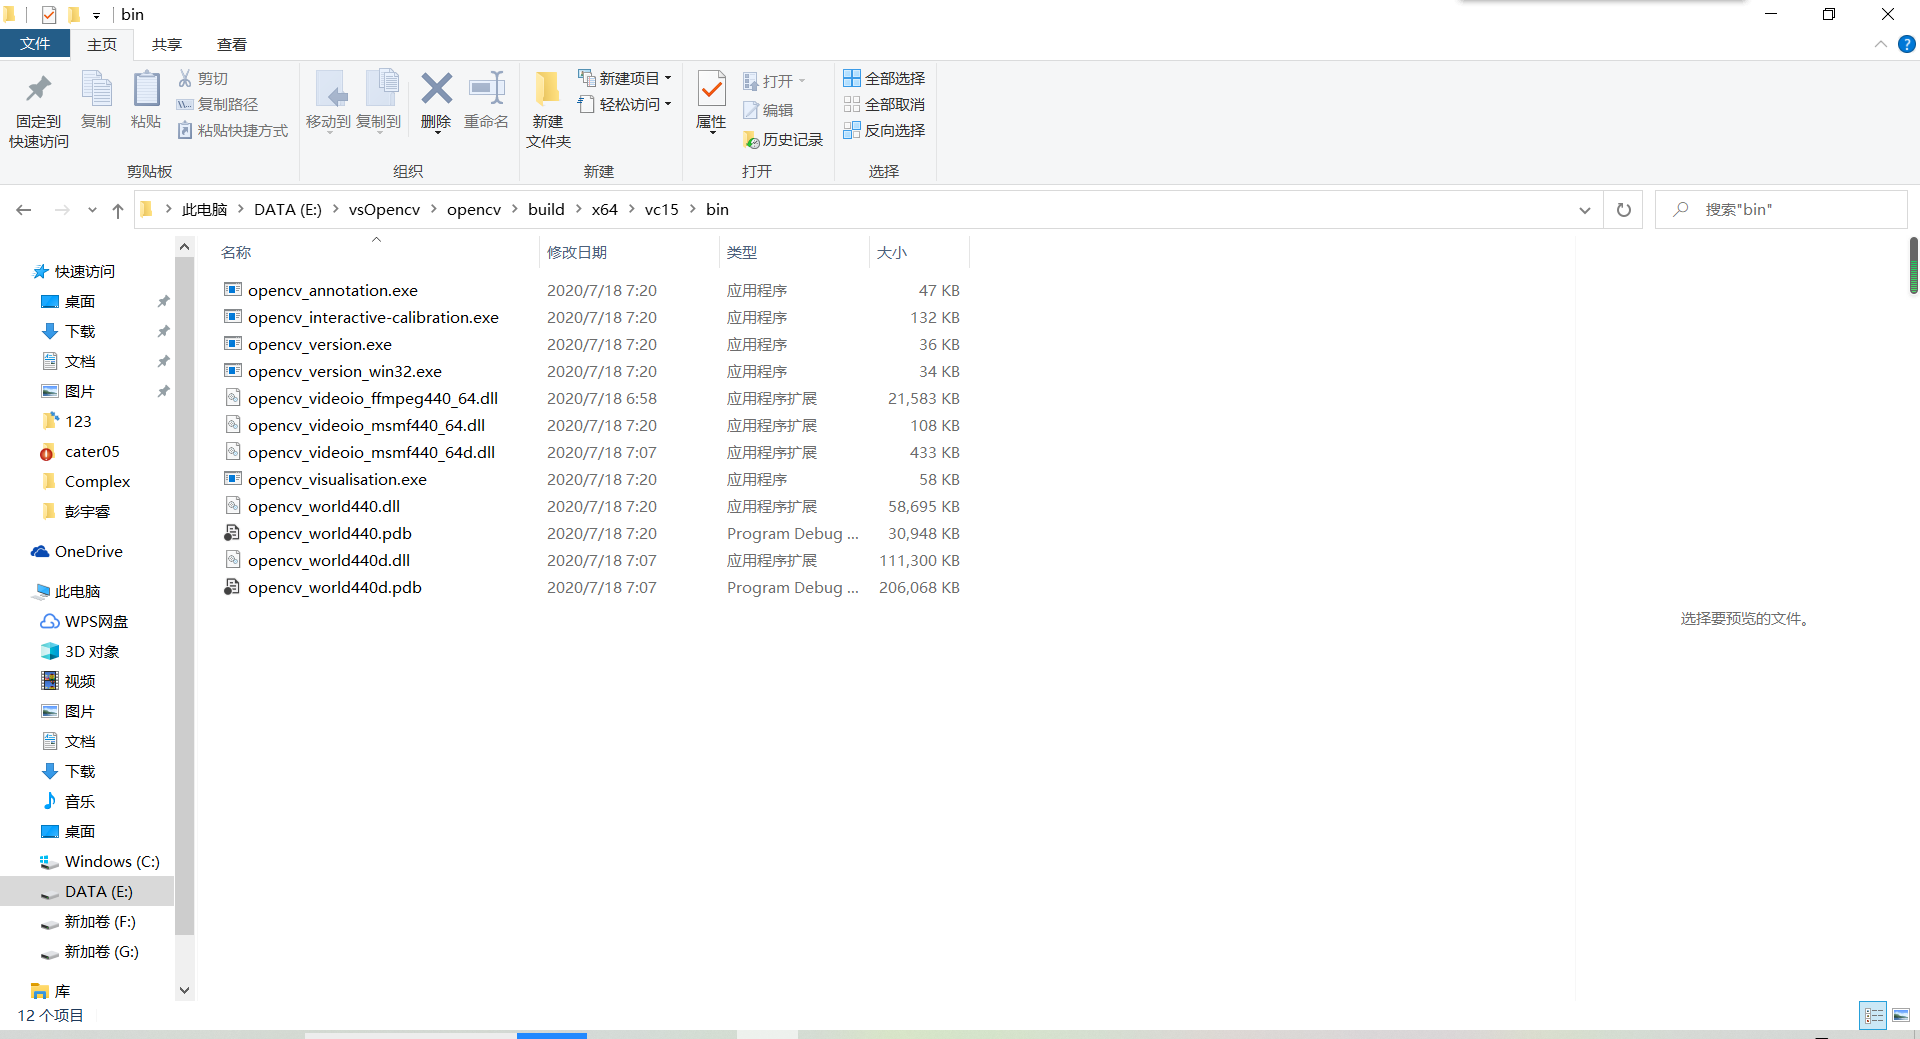Expand the address bar history dropdown
The width and height of the screenshot is (1920, 1039).
pyautogui.click(x=1585, y=210)
